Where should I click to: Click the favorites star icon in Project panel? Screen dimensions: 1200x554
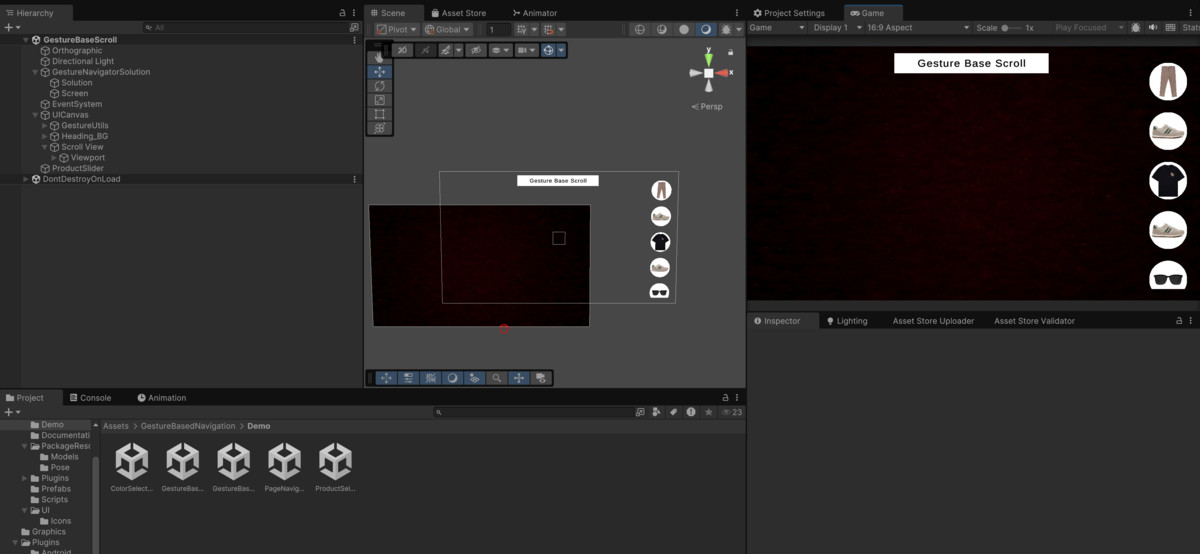(709, 412)
